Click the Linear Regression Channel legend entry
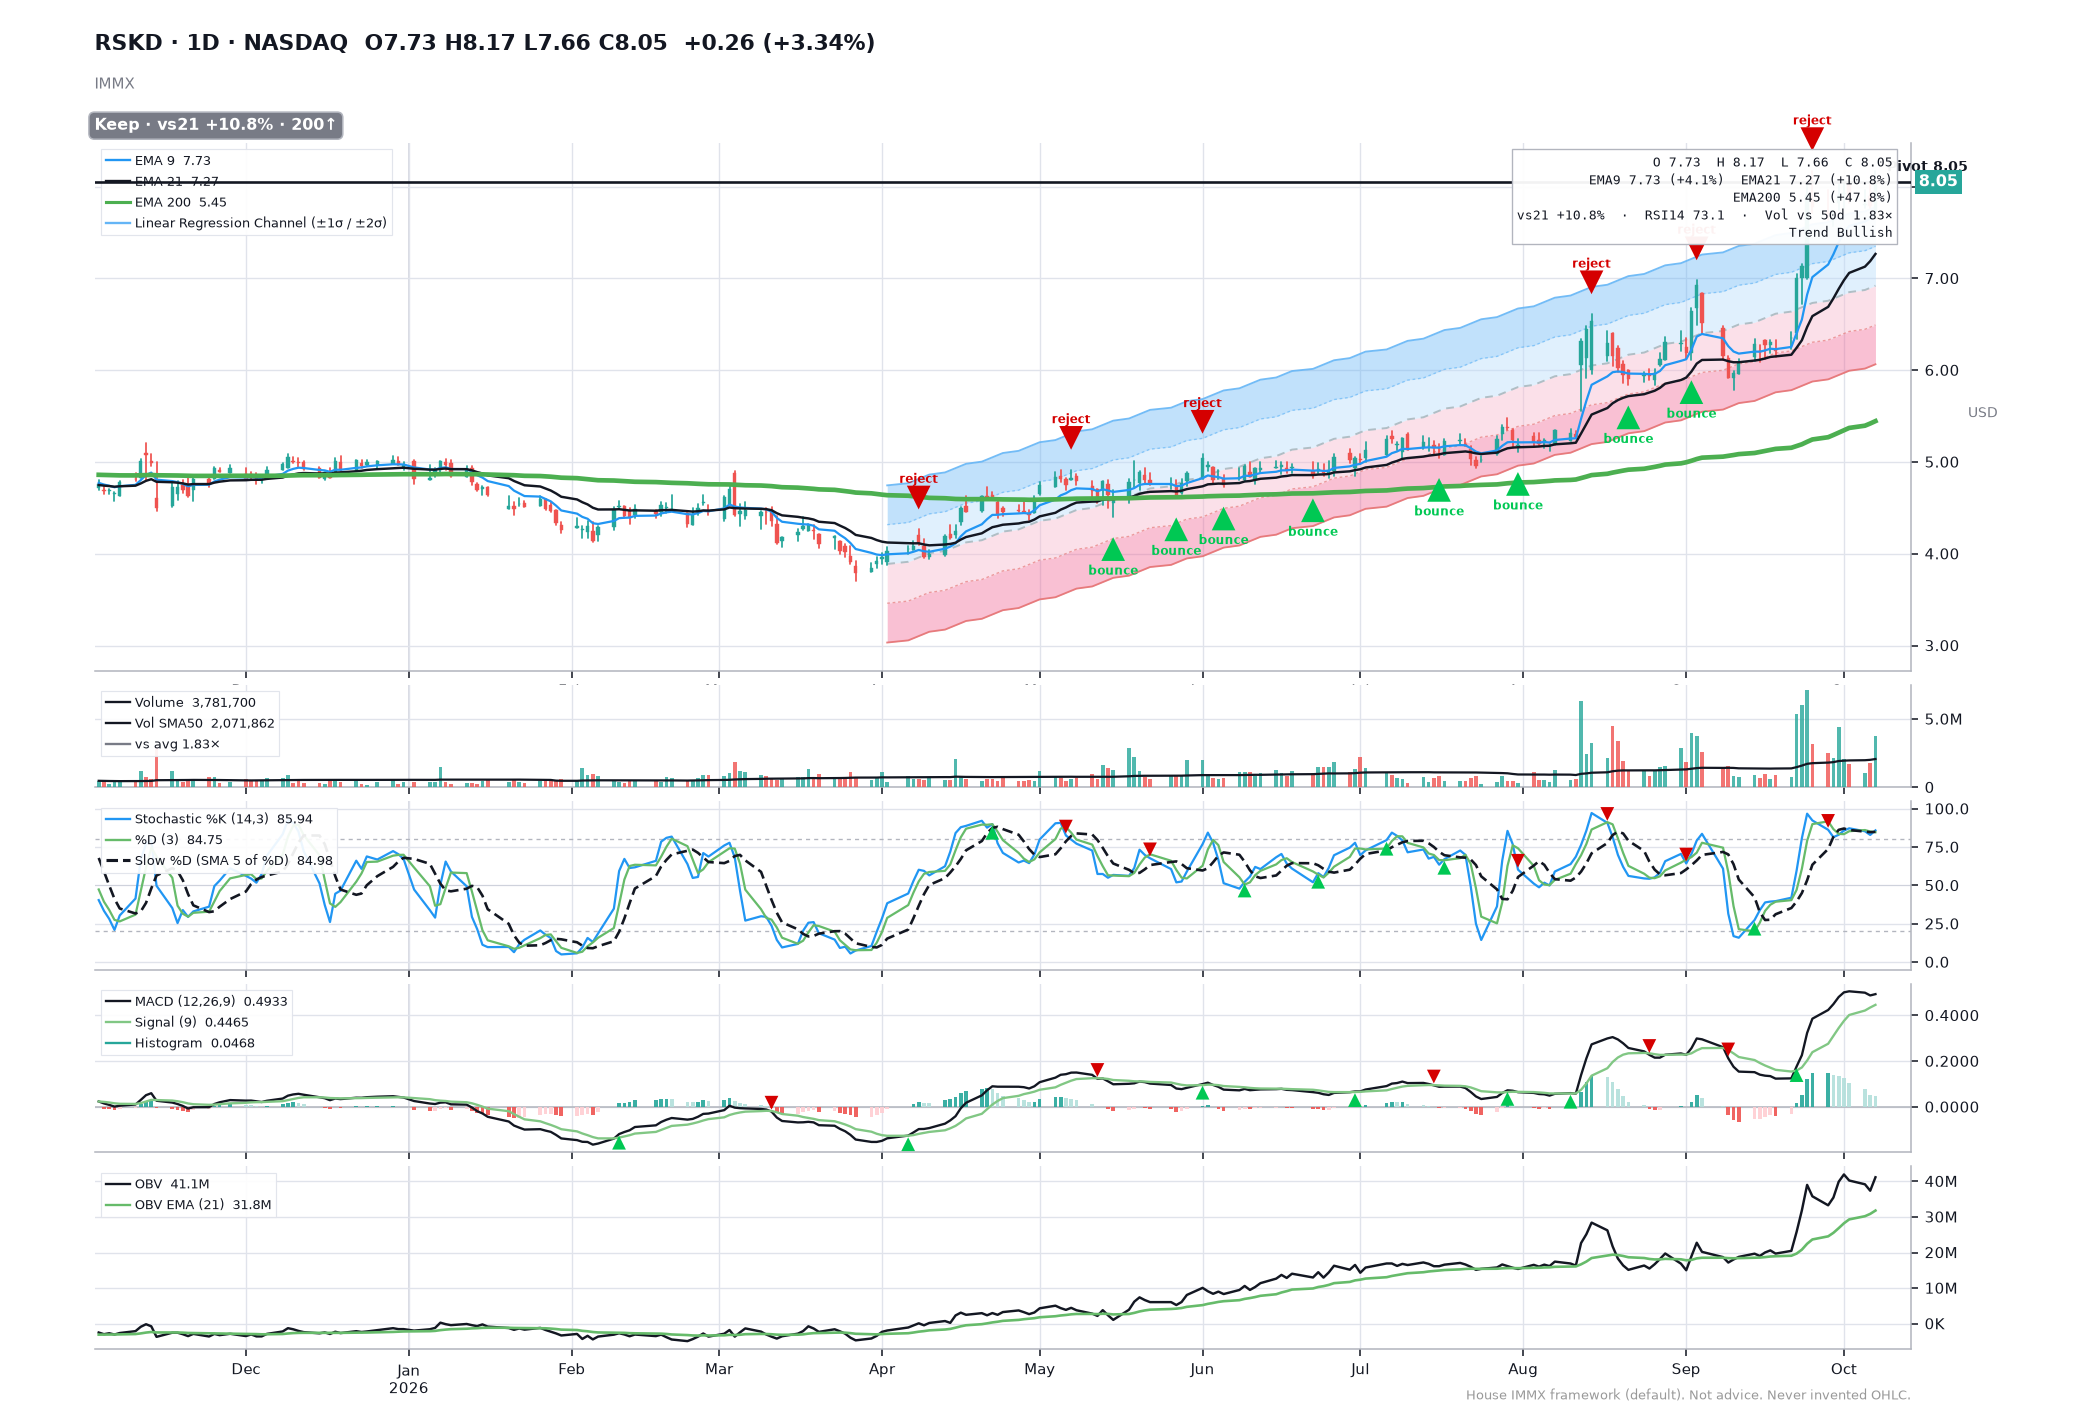2100x1428 pixels. (246, 223)
